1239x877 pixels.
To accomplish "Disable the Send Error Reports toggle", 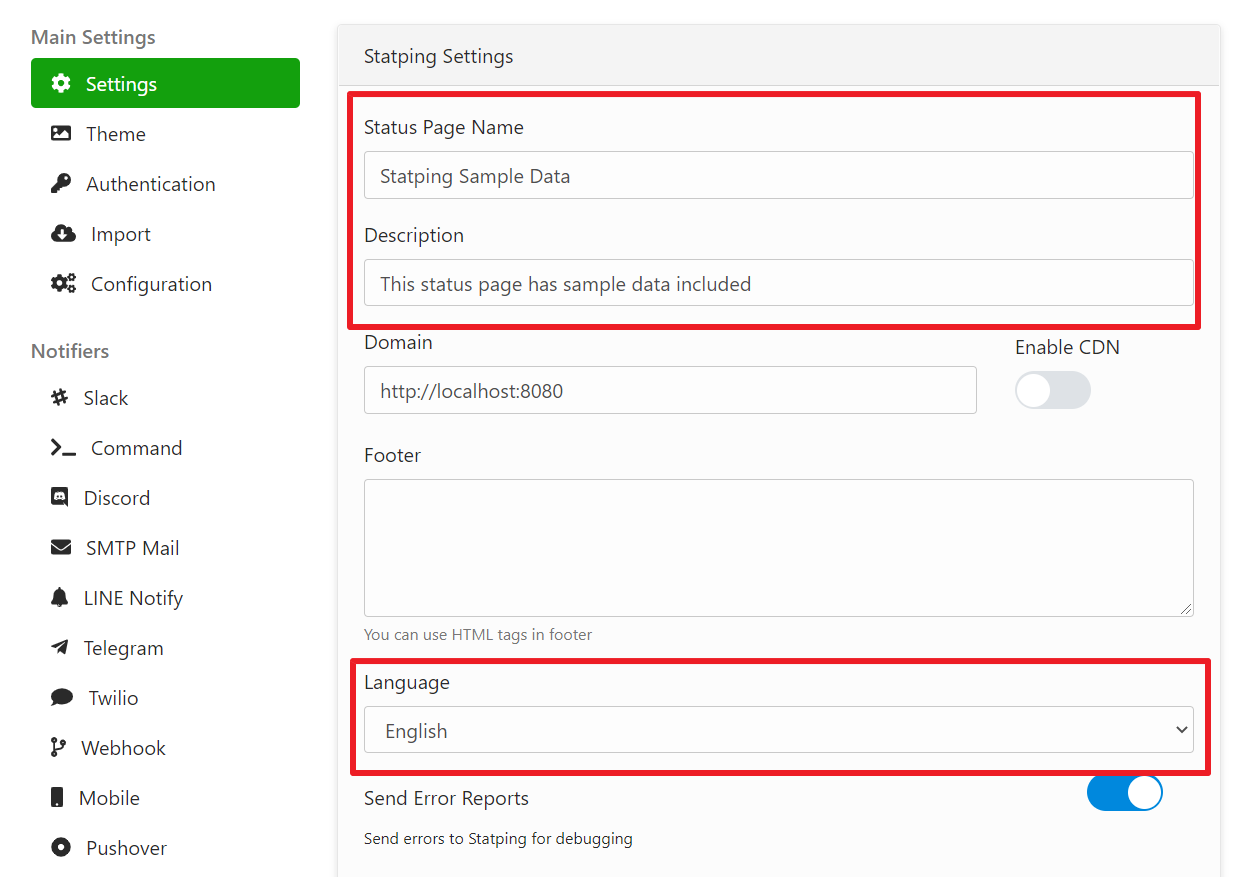I will 1125,792.
